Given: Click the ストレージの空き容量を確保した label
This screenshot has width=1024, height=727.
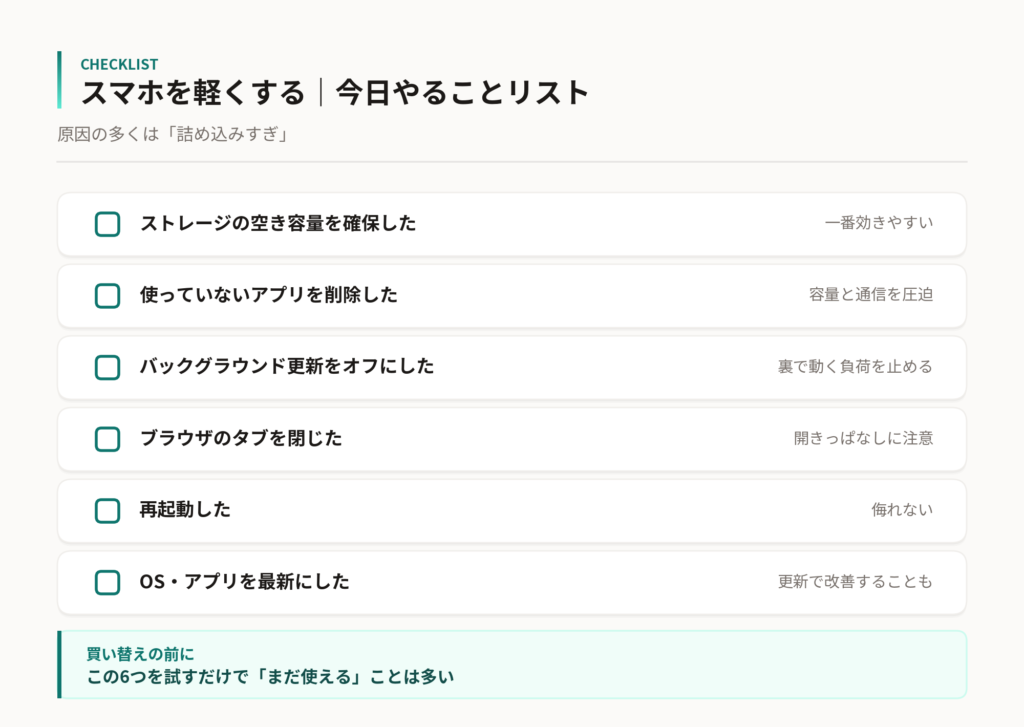Looking at the screenshot, I should click(278, 223).
